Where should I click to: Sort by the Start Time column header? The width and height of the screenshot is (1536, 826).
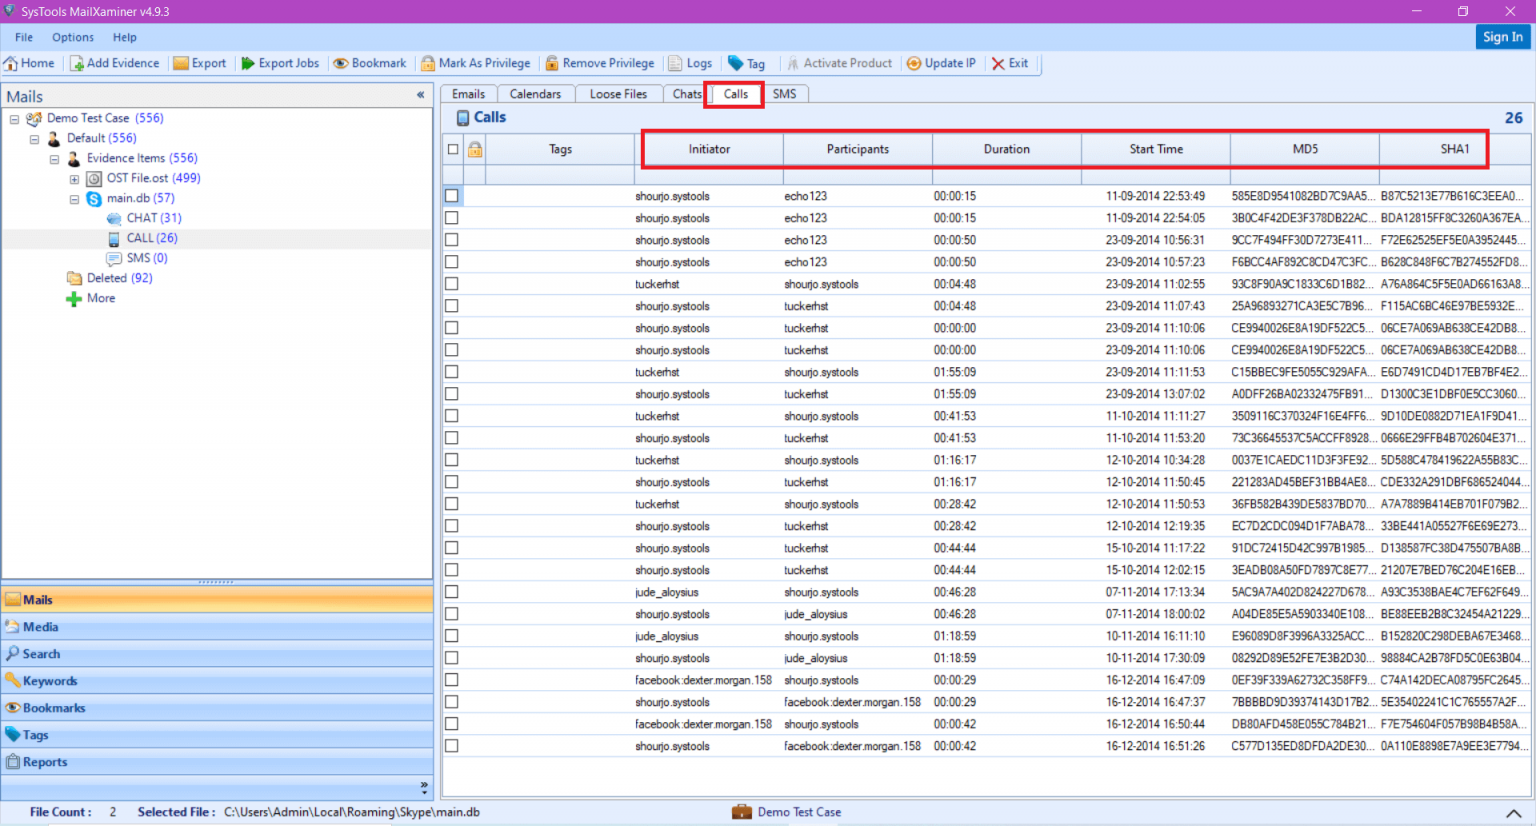1156,149
